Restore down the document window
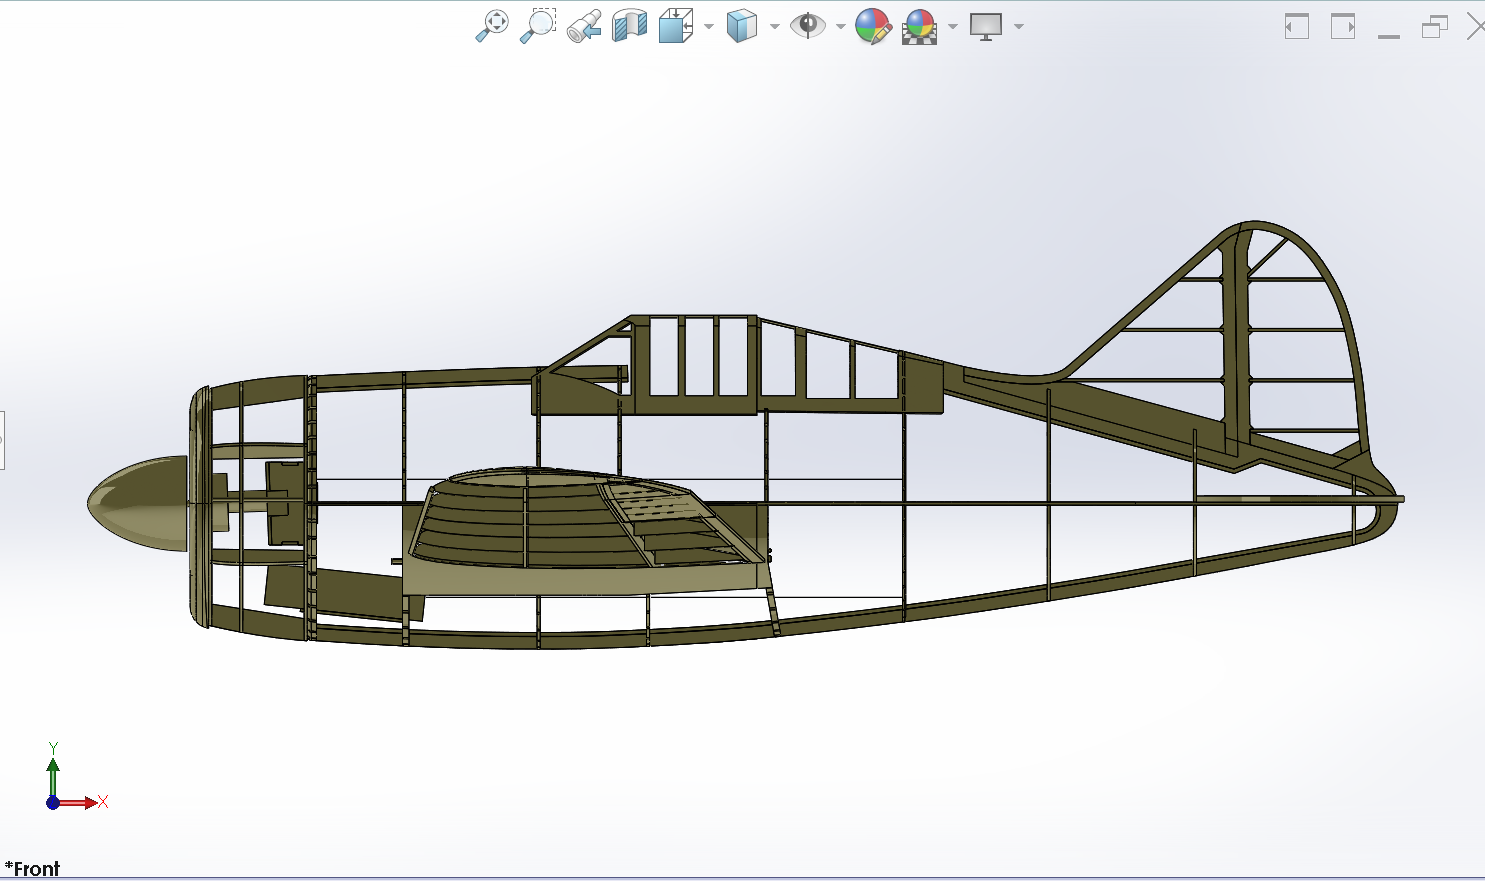Screen dimensions: 1486x886 click(x=1435, y=27)
